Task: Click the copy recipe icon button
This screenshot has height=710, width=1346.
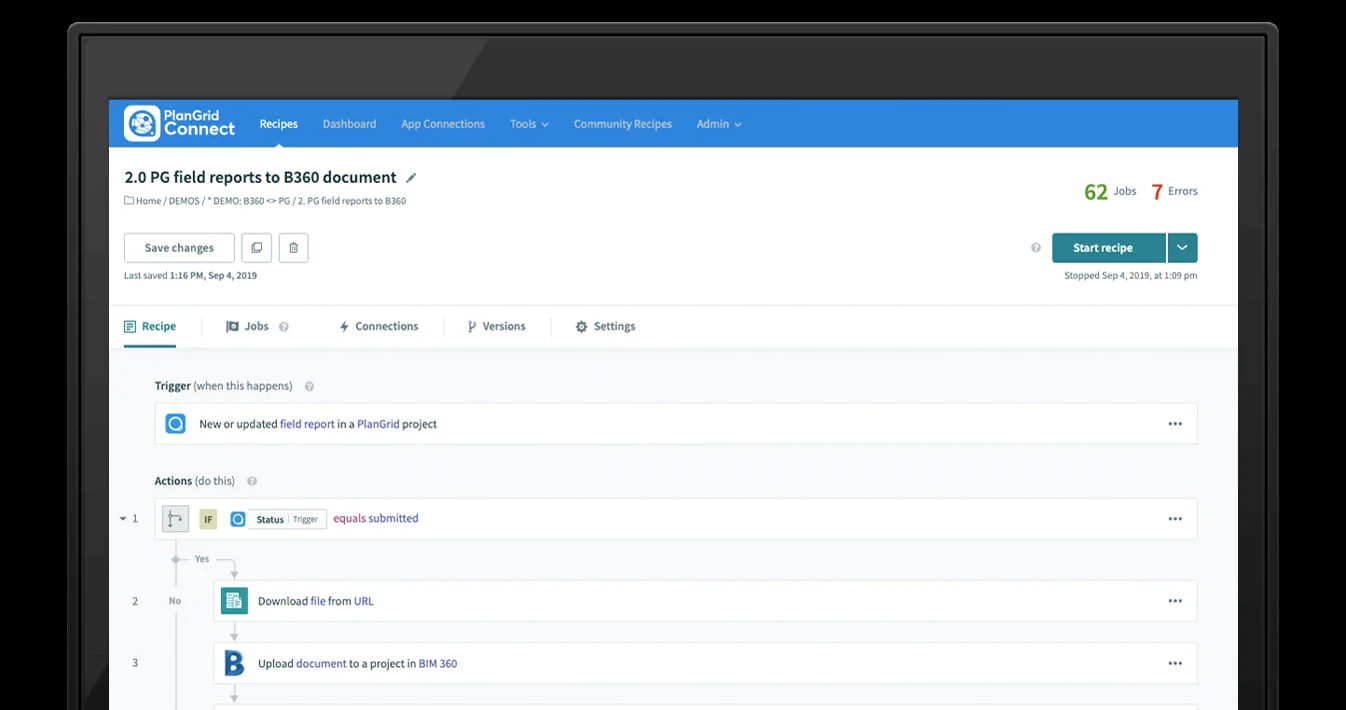Action: coord(256,248)
